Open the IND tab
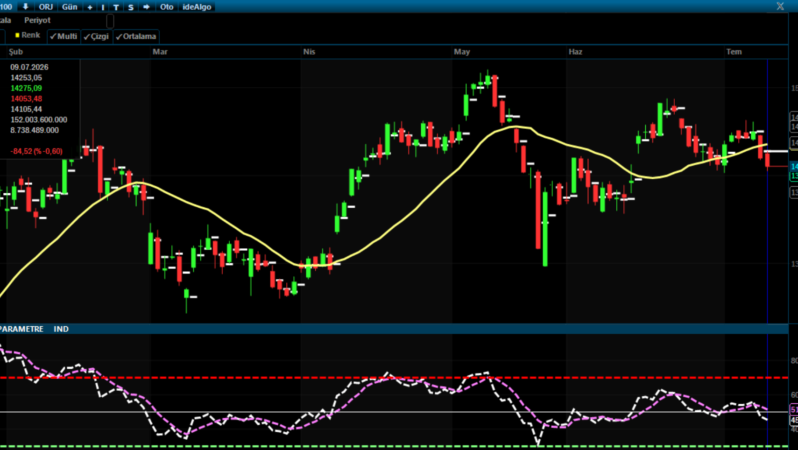 tap(61, 329)
